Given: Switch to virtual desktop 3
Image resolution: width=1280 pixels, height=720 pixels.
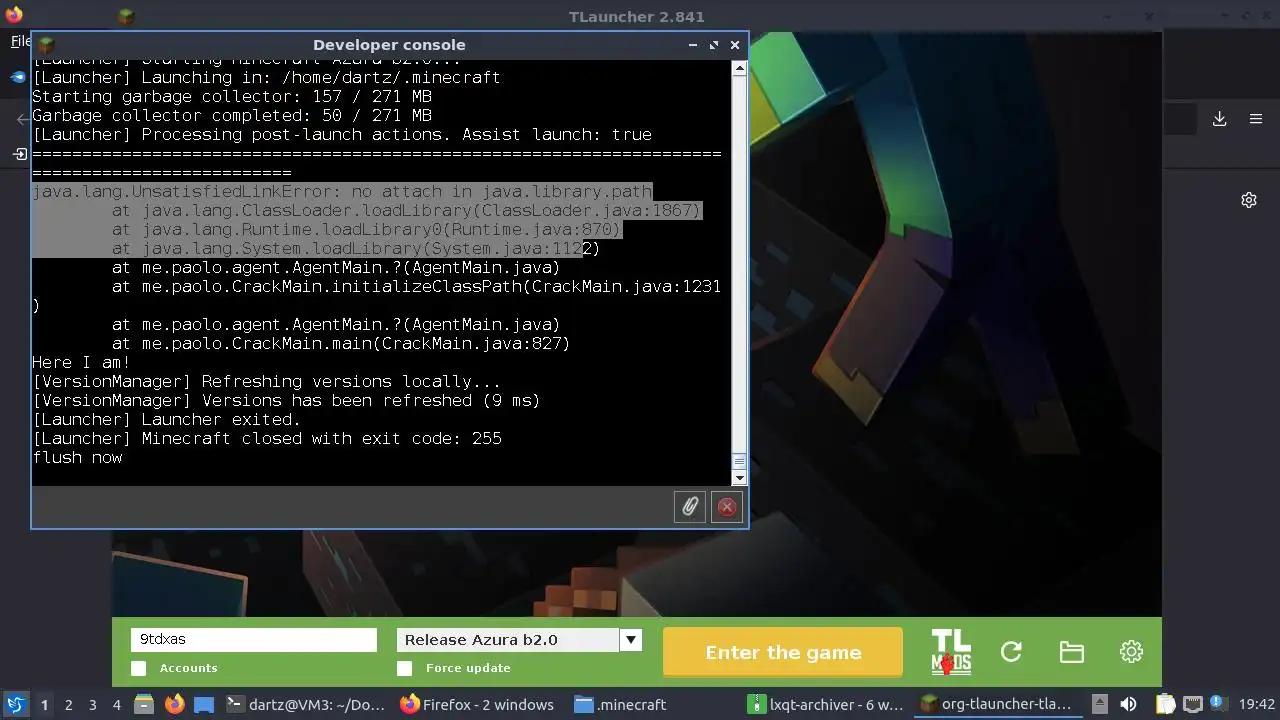Looking at the screenshot, I should click(92, 704).
